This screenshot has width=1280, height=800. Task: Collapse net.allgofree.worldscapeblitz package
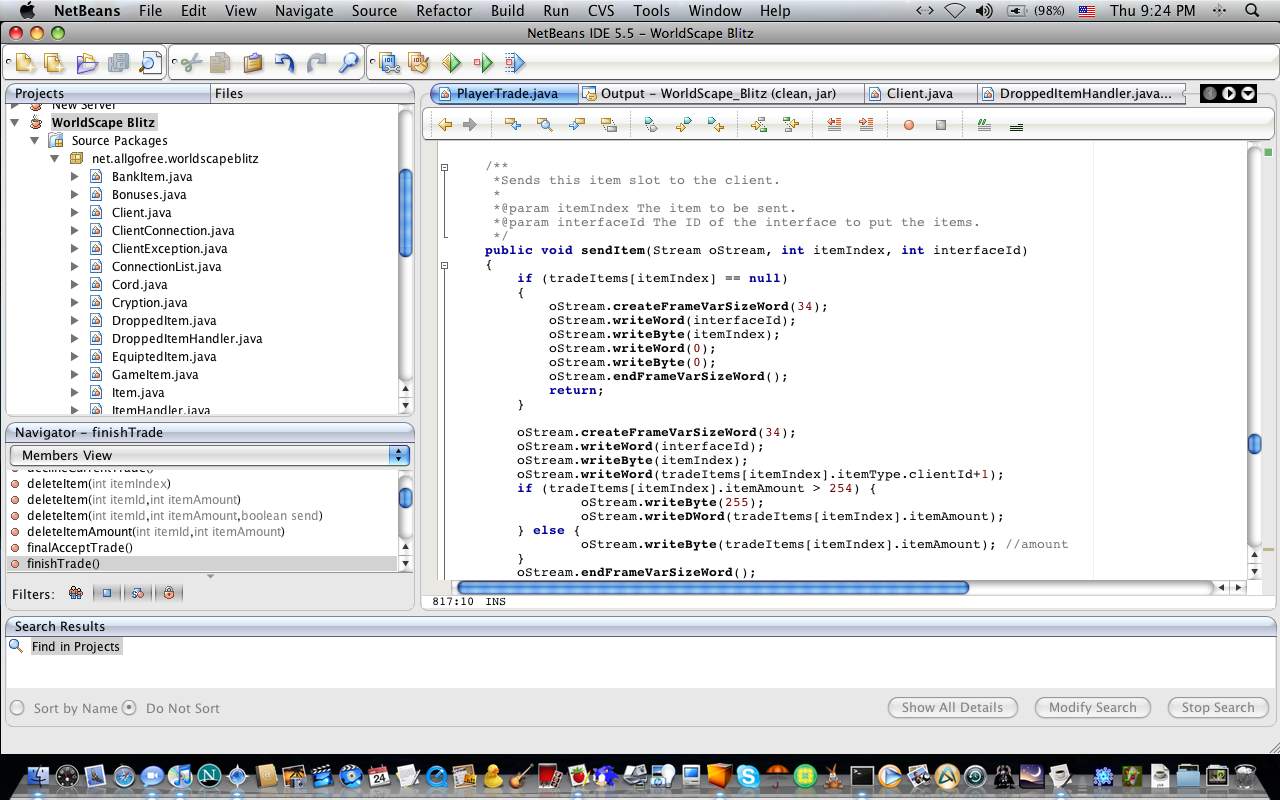pos(55,158)
